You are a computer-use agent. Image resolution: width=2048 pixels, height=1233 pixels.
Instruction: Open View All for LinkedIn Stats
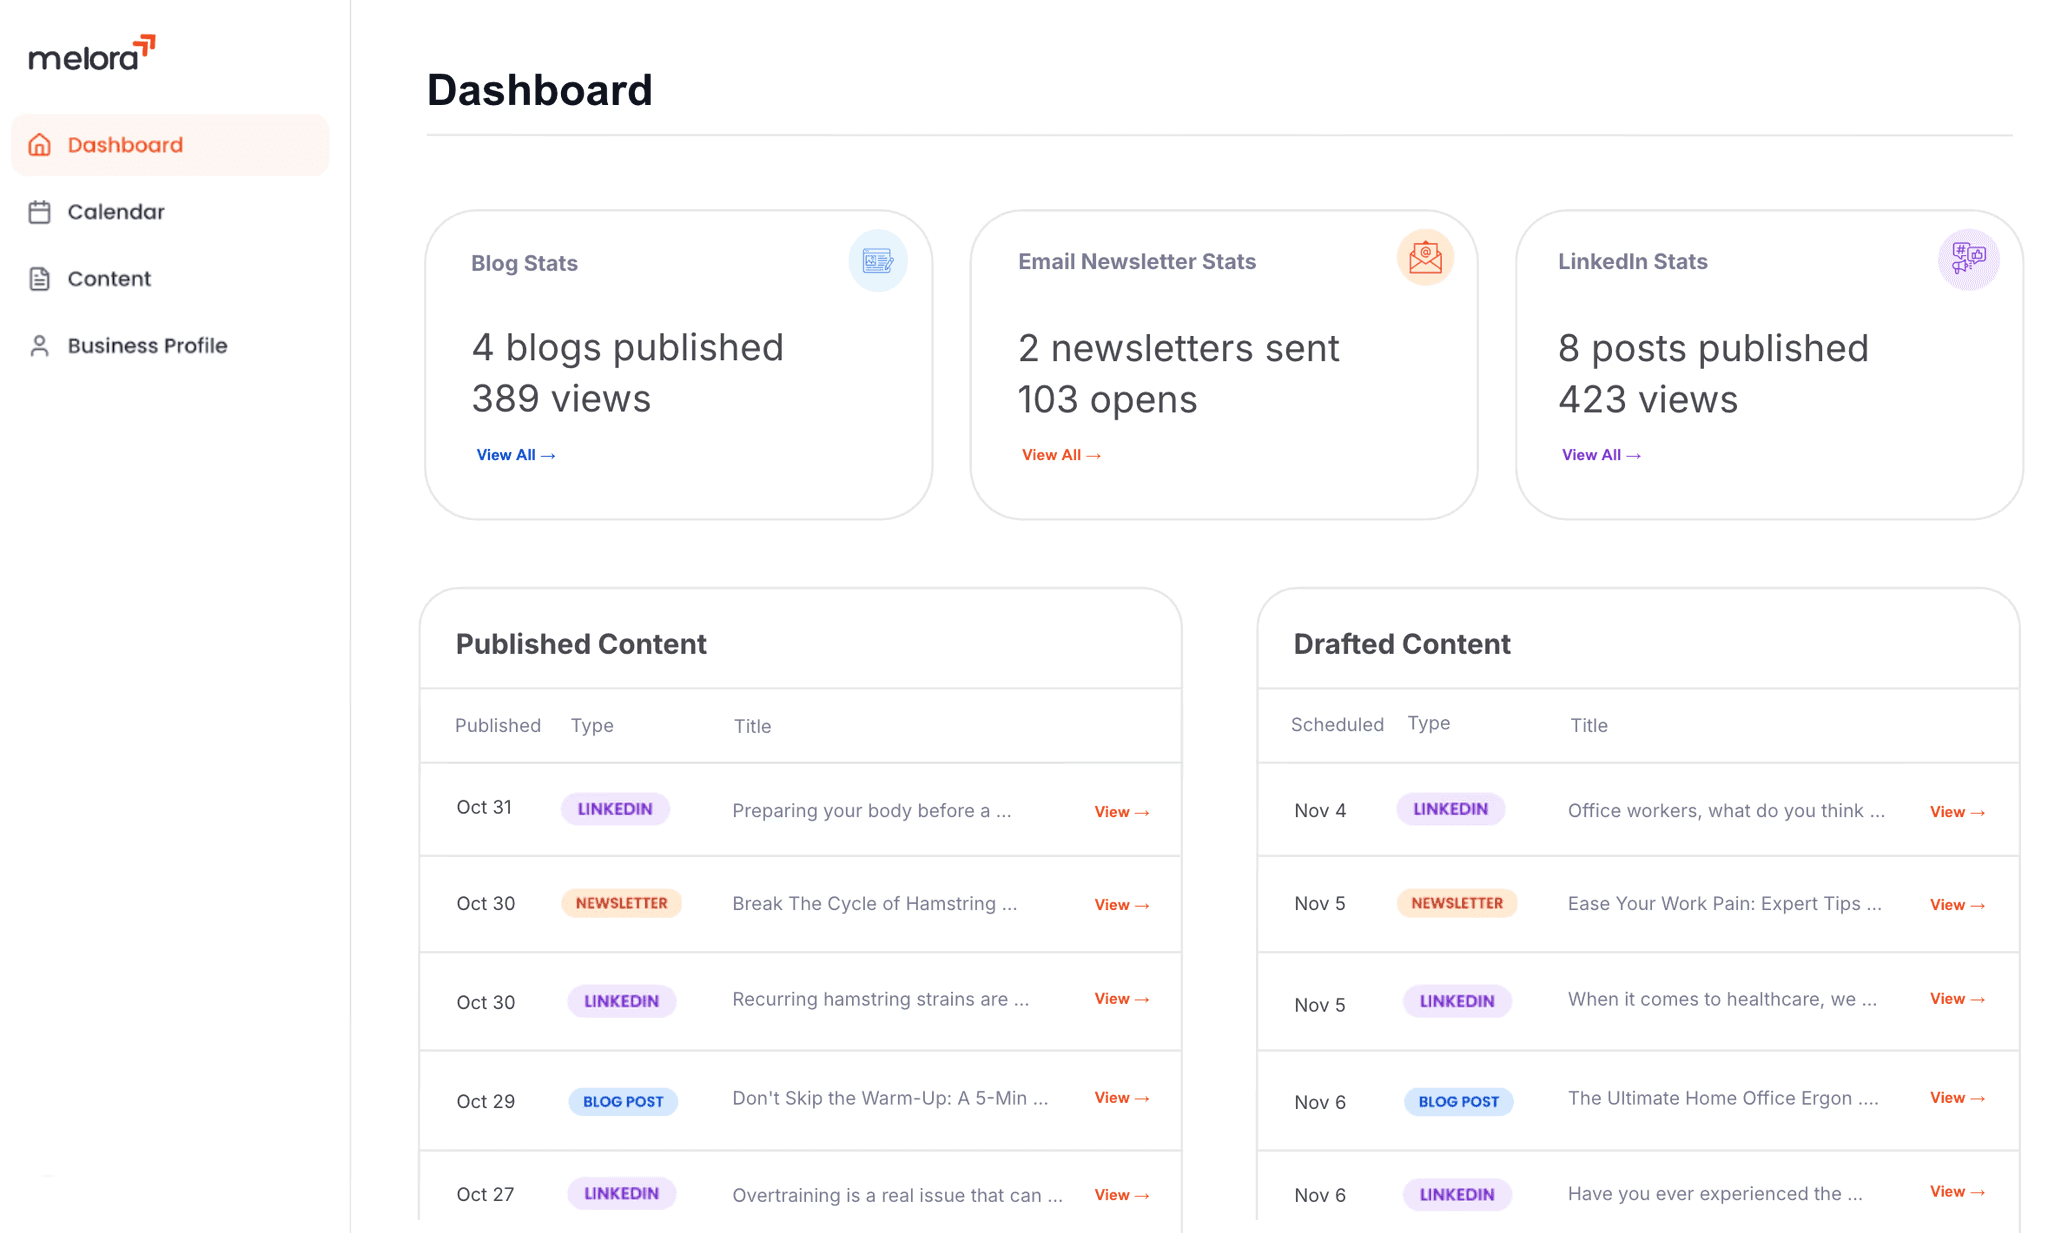click(1601, 455)
